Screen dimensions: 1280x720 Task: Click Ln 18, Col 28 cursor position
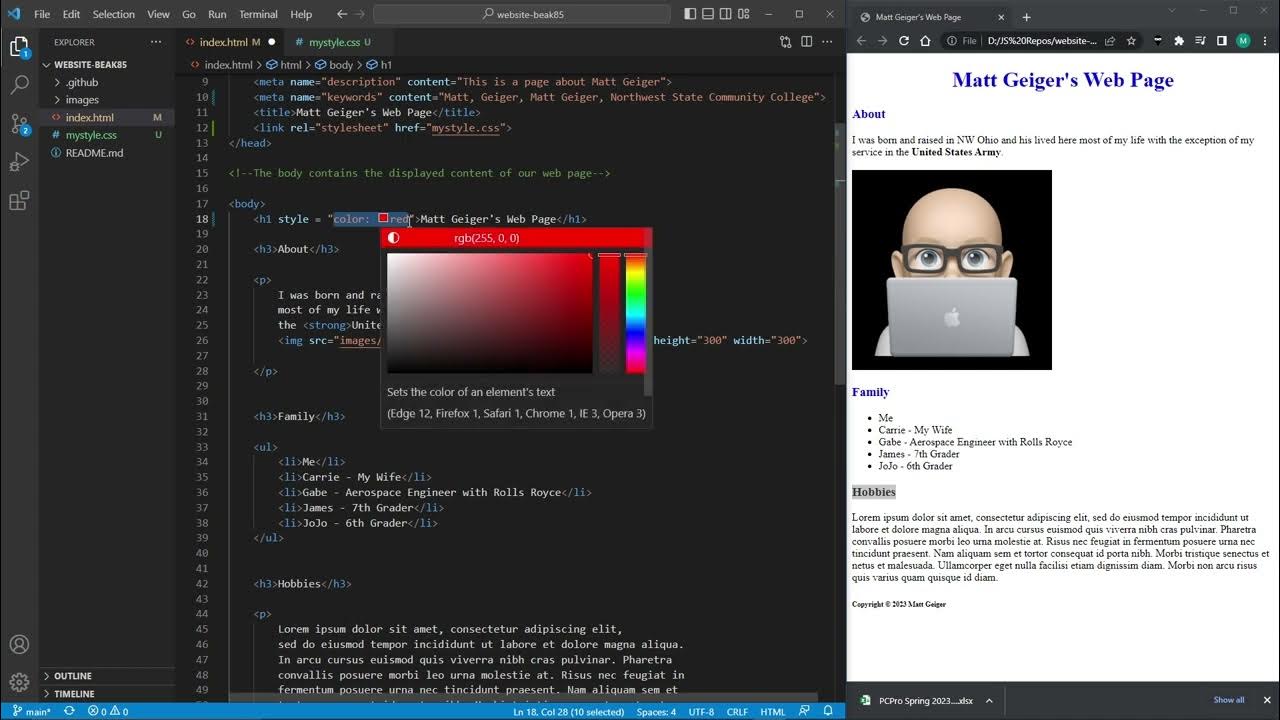(x=569, y=711)
